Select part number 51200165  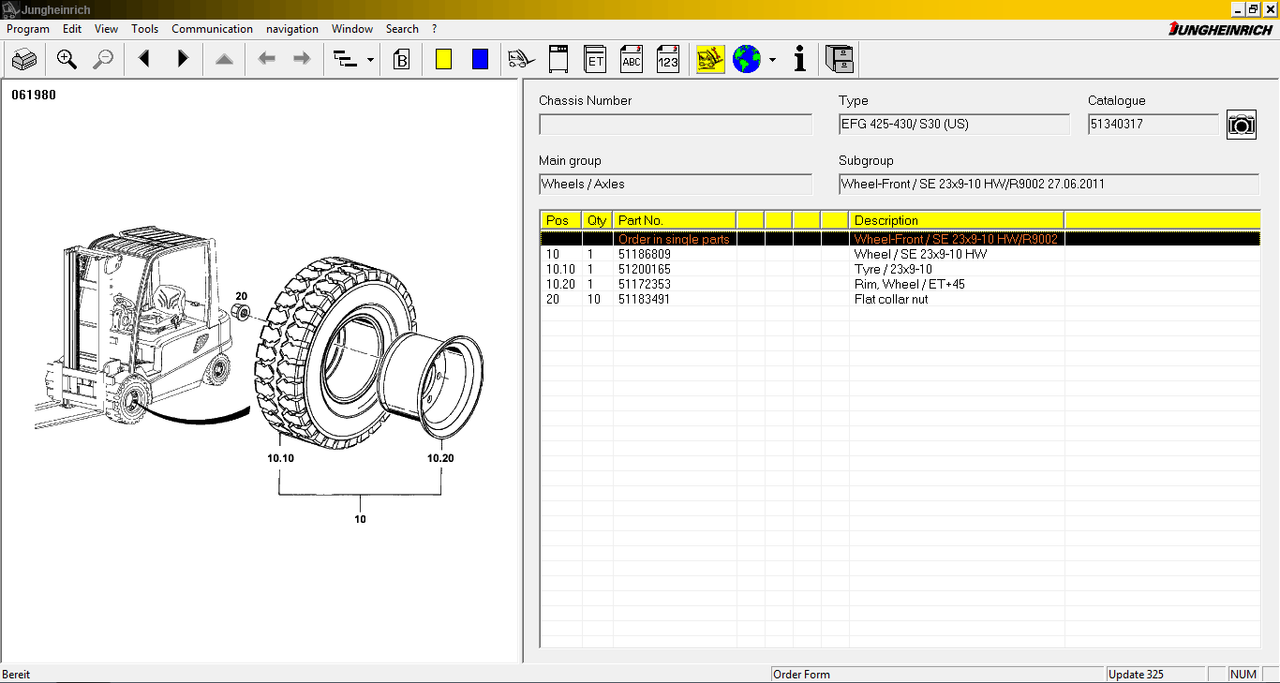pos(644,269)
